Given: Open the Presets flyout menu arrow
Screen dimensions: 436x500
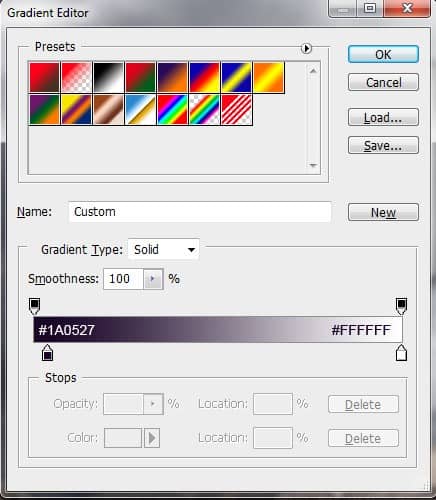Looking at the screenshot, I should pyautogui.click(x=306, y=49).
